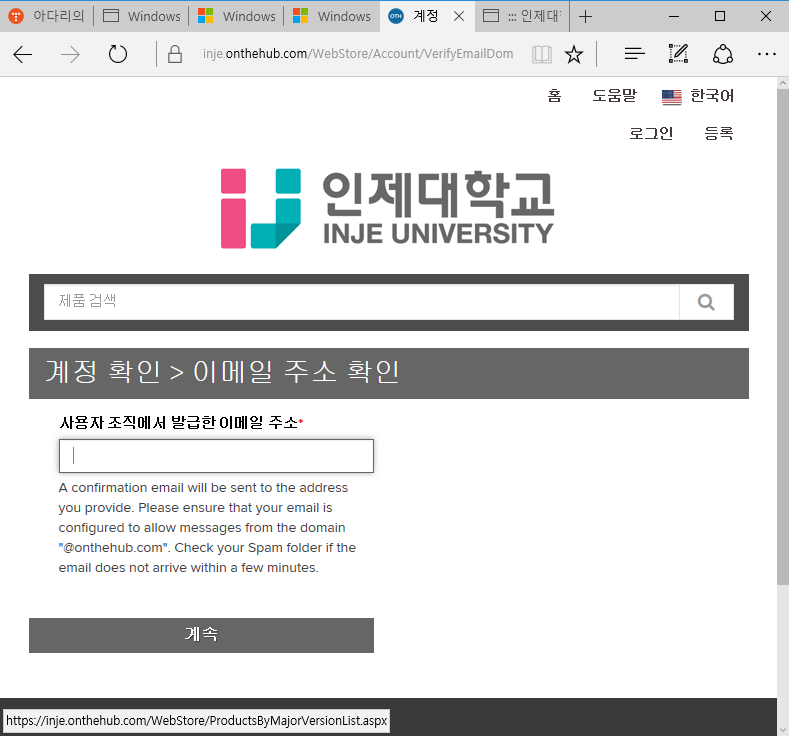Go back with the browser back arrow
789x736 pixels.
[x=23, y=54]
